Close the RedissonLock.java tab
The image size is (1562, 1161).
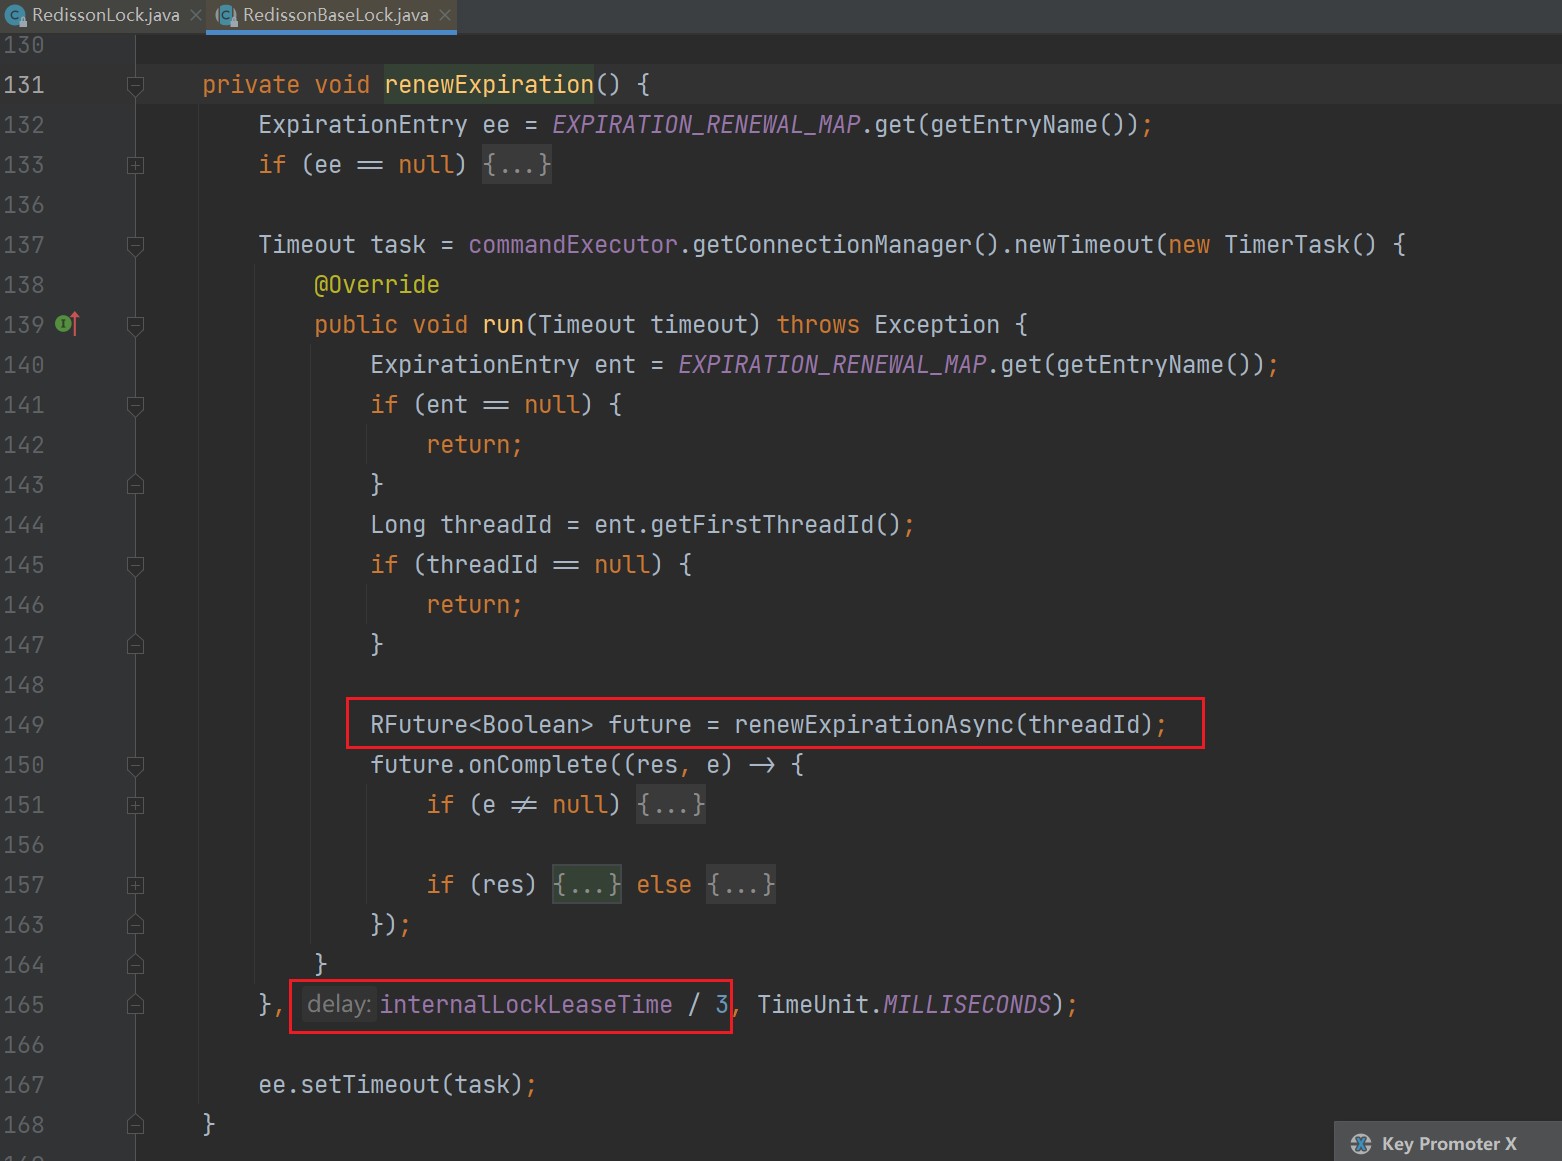click(x=196, y=15)
